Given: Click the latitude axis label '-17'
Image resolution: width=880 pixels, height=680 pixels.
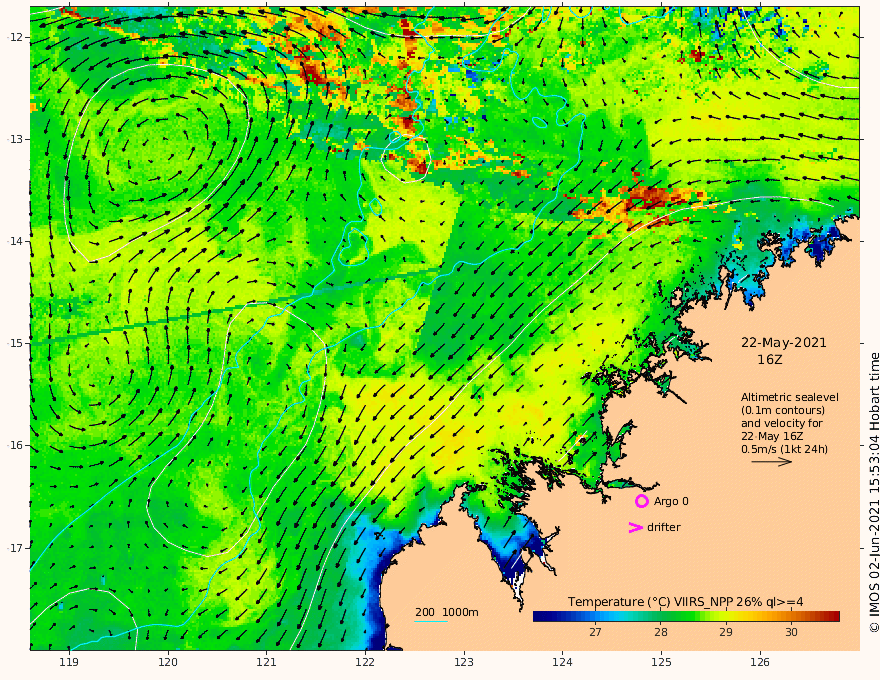Looking at the screenshot, I should click(x=15, y=548).
